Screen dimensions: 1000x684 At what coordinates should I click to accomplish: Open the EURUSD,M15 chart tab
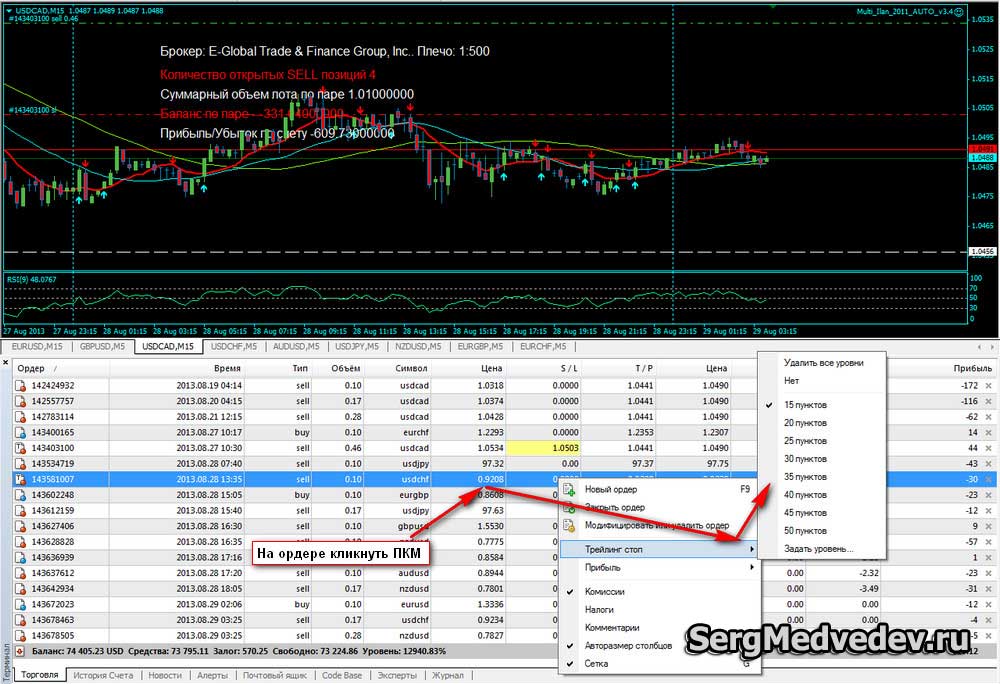pyautogui.click(x=35, y=347)
